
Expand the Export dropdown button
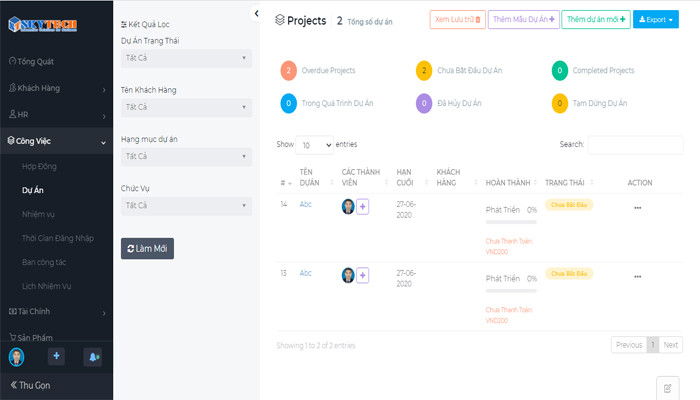(x=656, y=19)
